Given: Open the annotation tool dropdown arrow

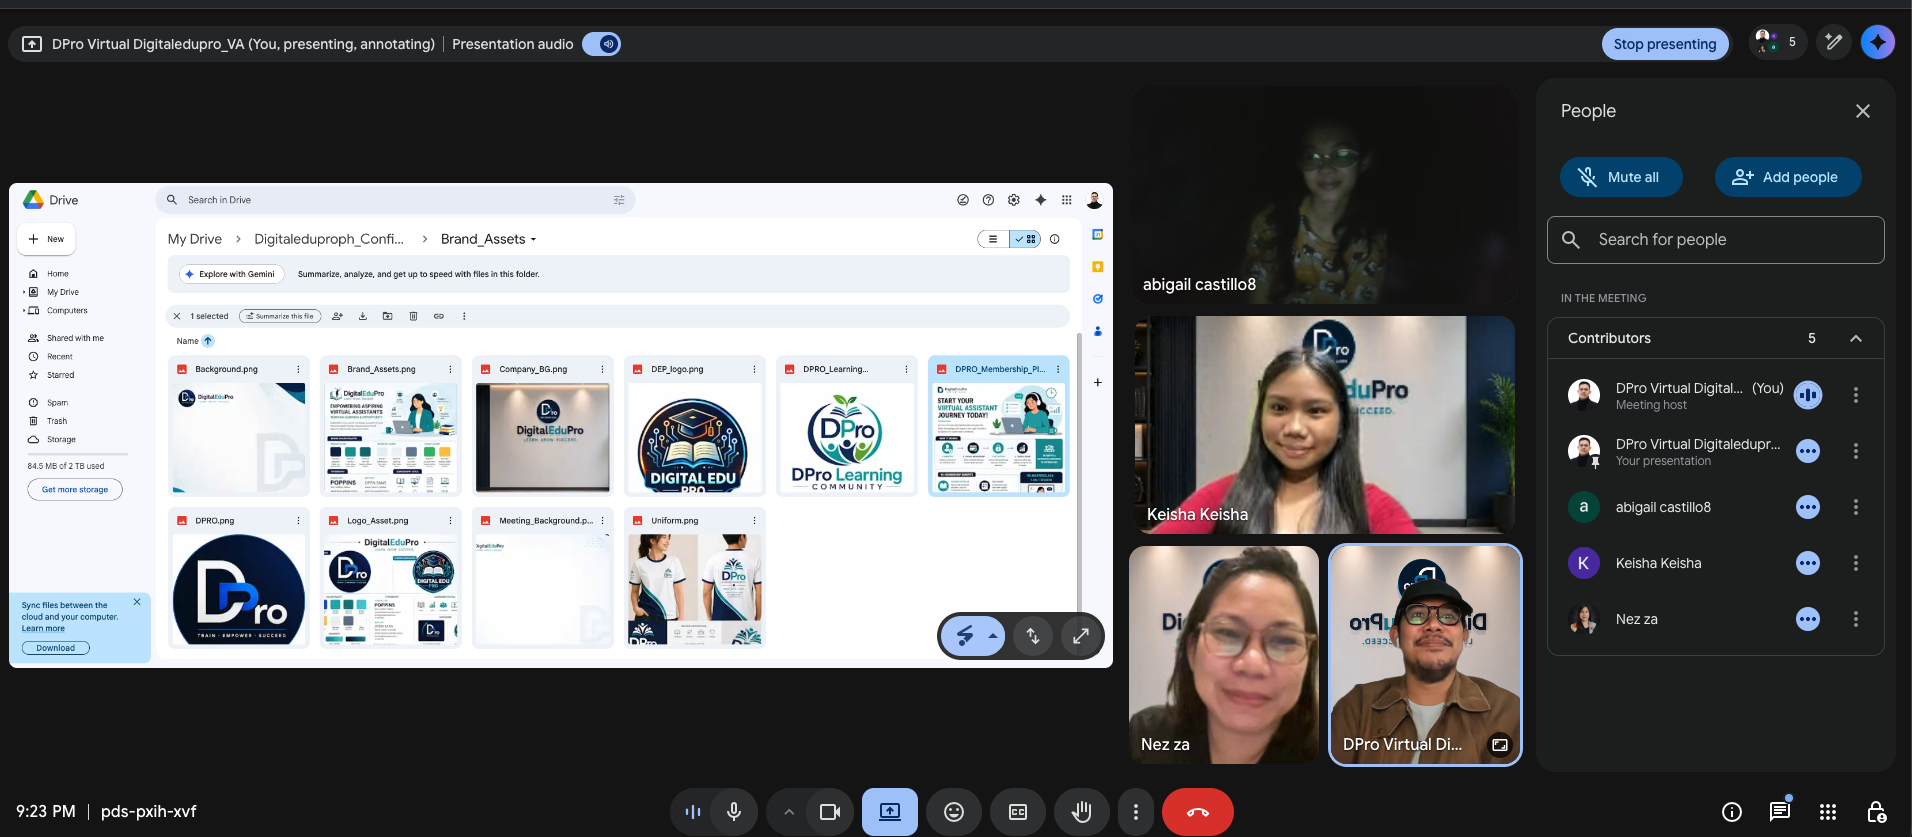Looking at the screenshot, I should 992,635.
